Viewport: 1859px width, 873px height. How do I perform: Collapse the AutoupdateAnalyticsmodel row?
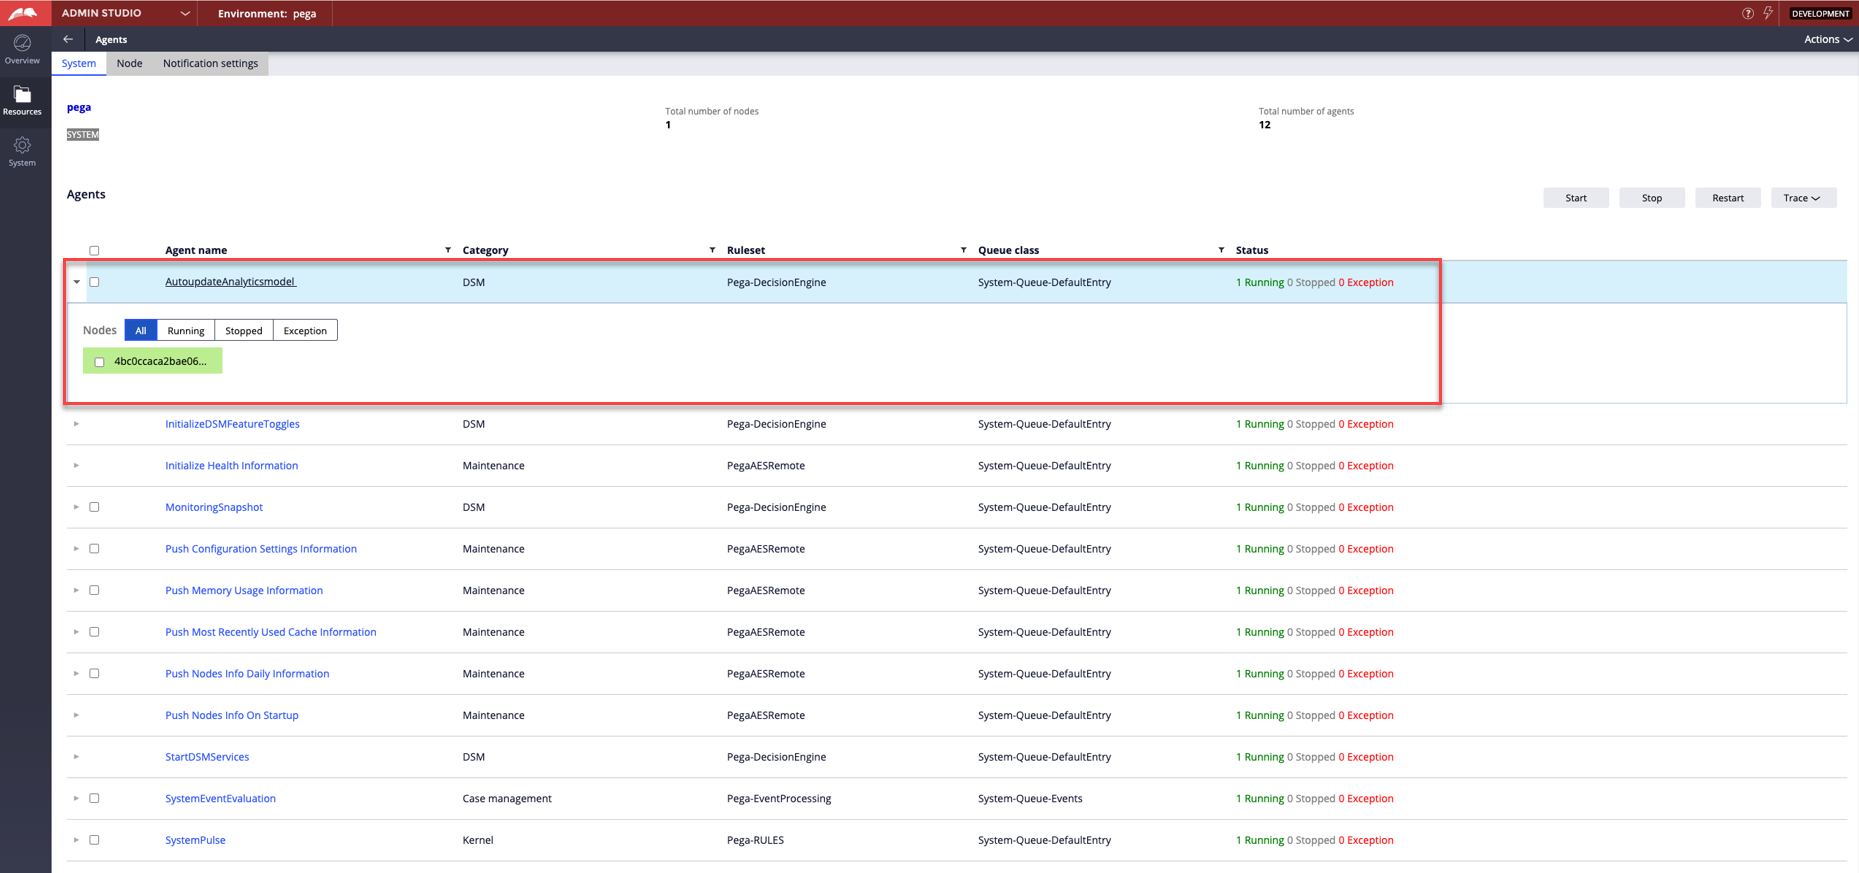coord(76,282)
